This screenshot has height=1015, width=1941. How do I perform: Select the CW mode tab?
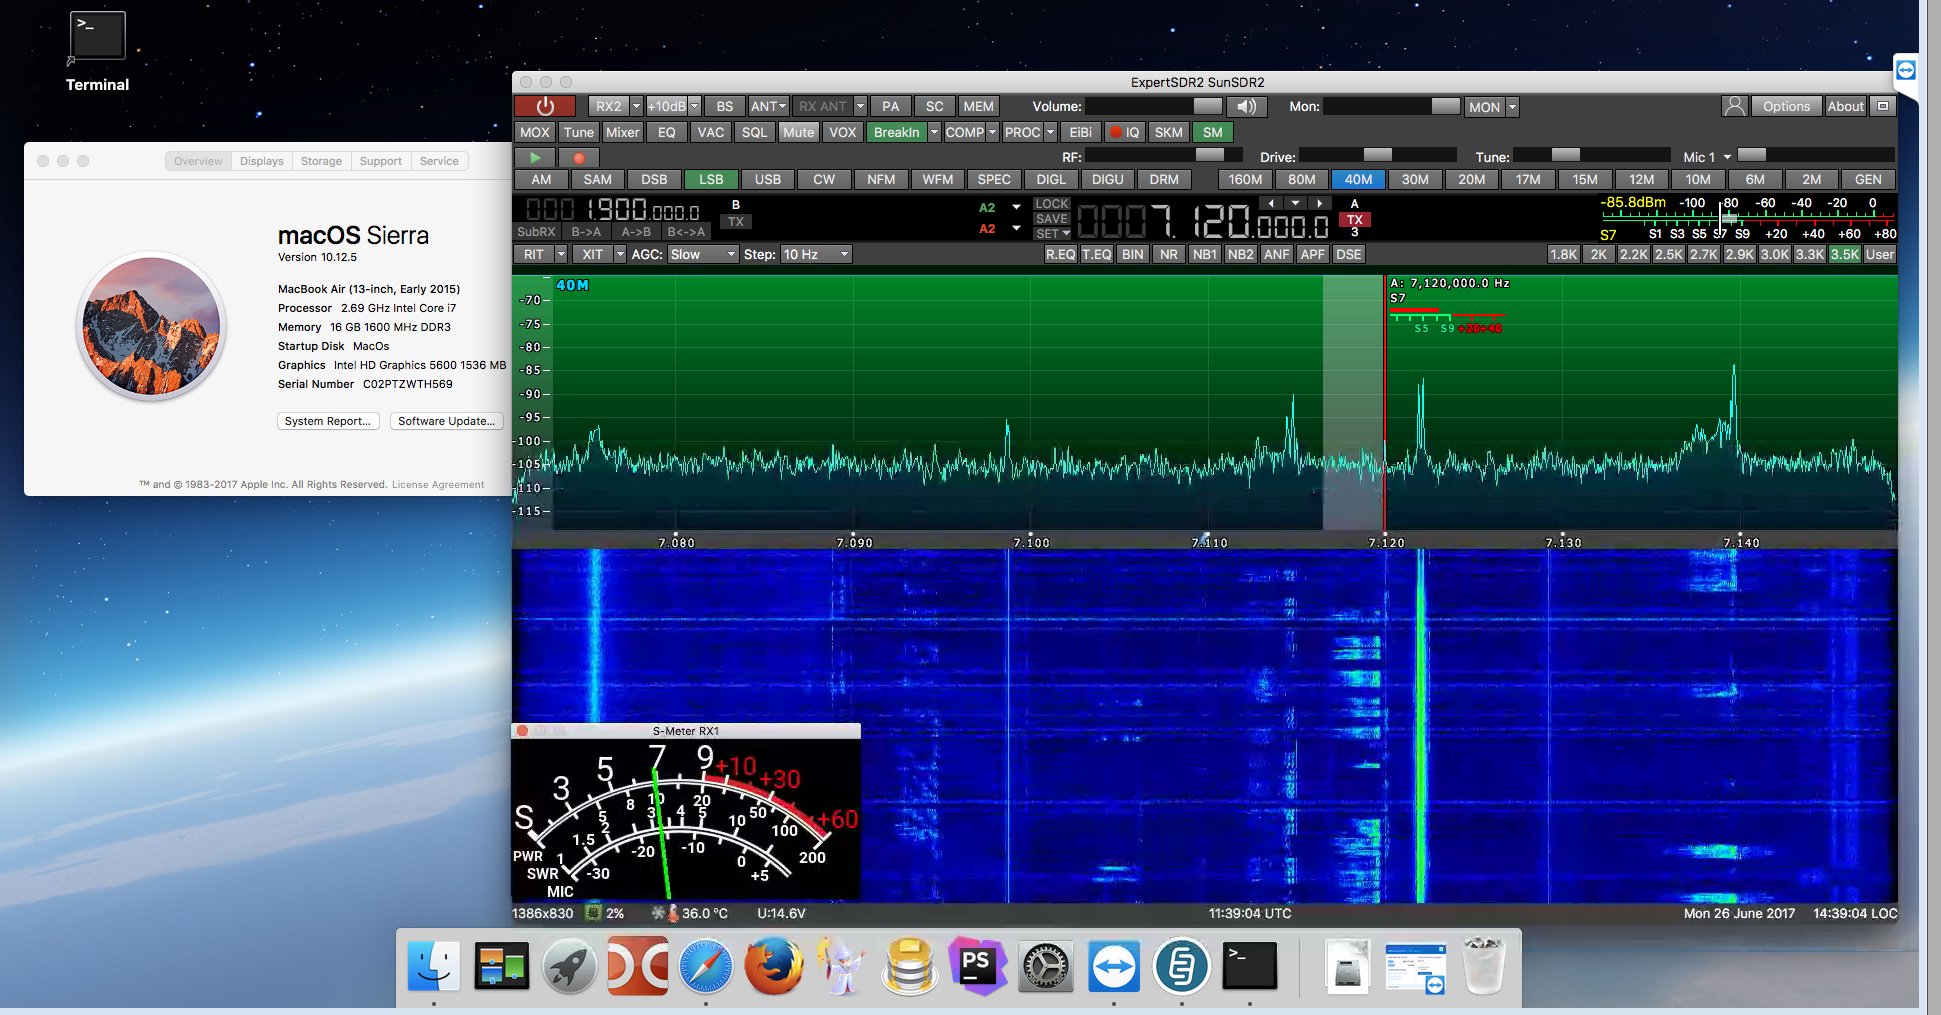coord(824,179)
